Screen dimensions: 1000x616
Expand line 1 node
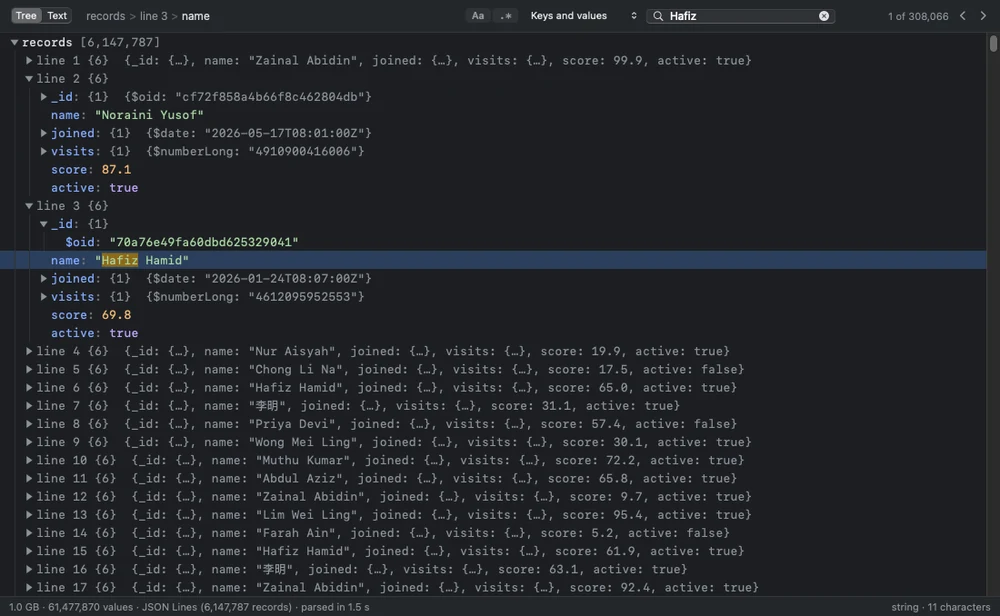click(29, 61)
